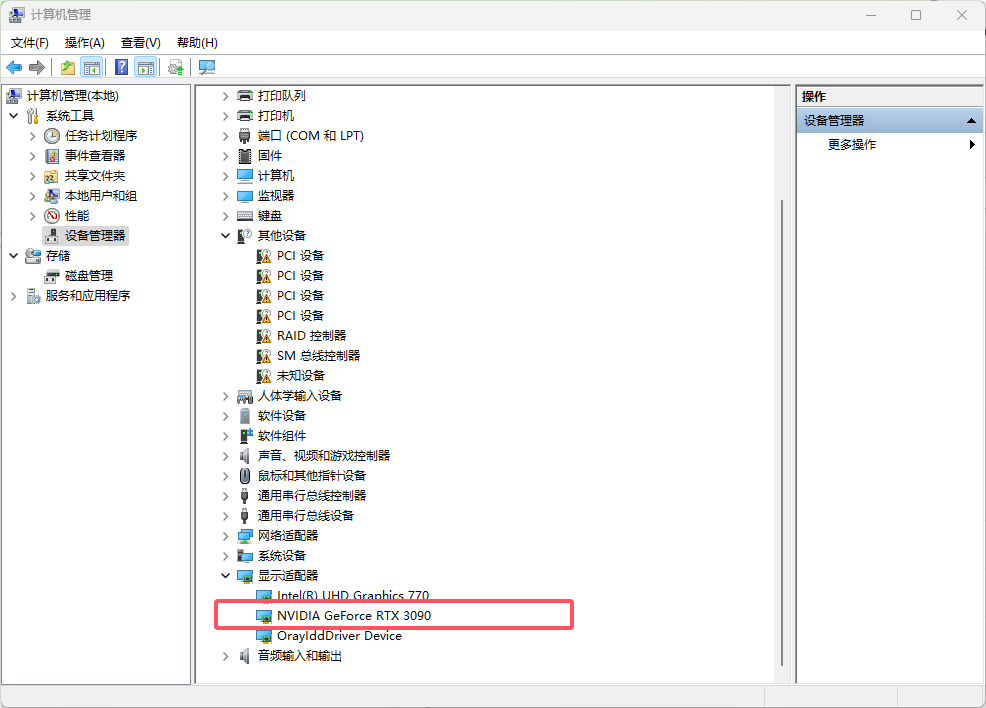This screenshot has width=986, height=708.
Task: Expand the 共享文件夹 node
Action: (33, 176)
